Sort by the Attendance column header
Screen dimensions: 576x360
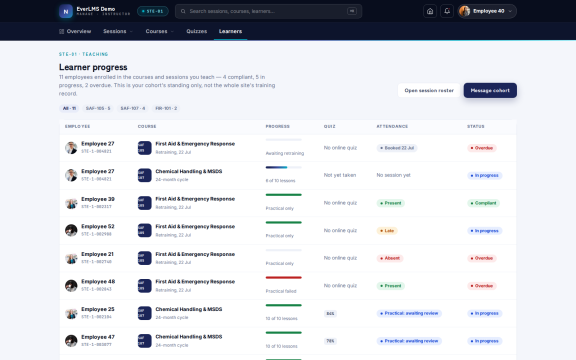pyautogui.click(x=392, y=126)
